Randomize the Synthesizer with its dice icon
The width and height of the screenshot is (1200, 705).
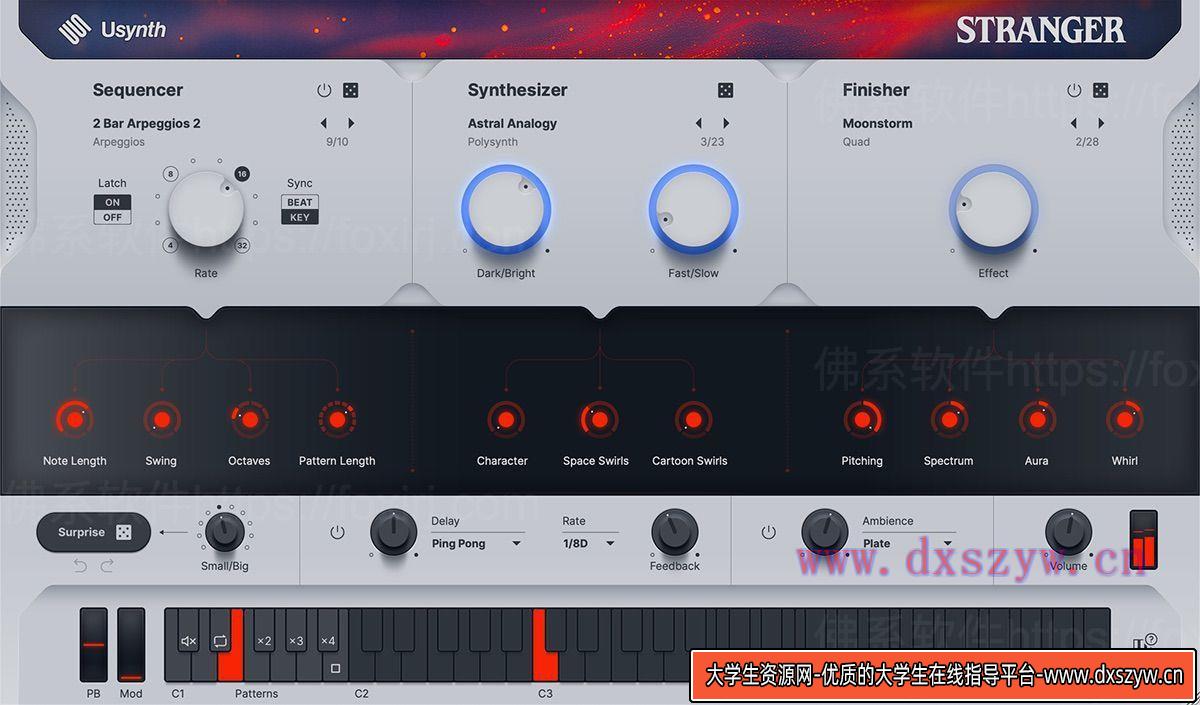(726, 90)
